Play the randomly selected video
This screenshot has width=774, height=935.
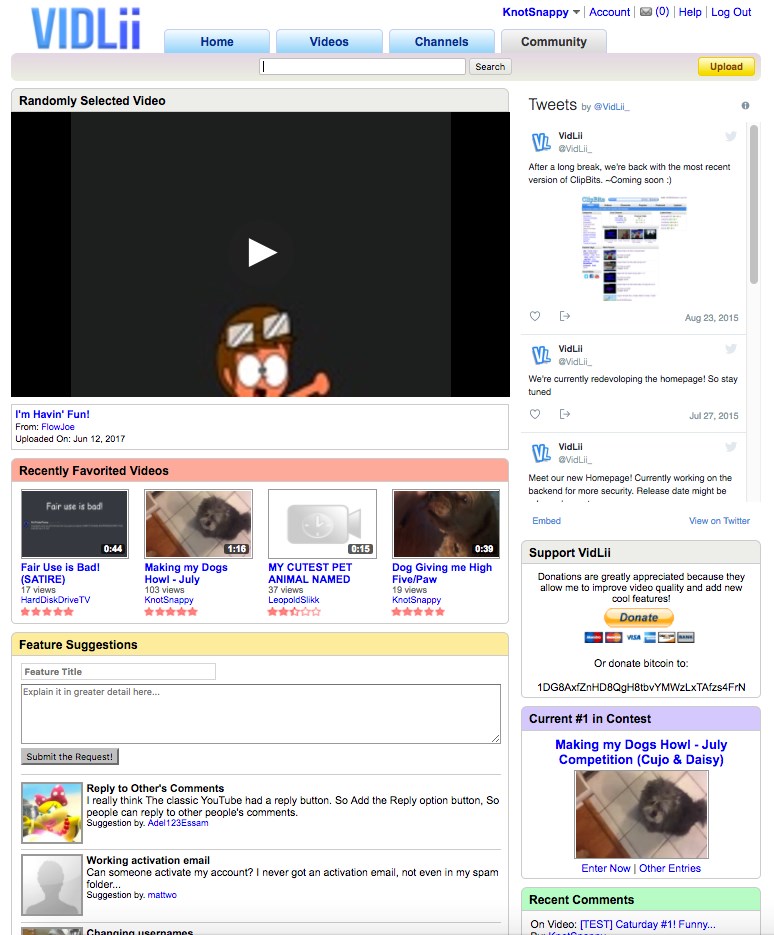click(x=261, y=252)
